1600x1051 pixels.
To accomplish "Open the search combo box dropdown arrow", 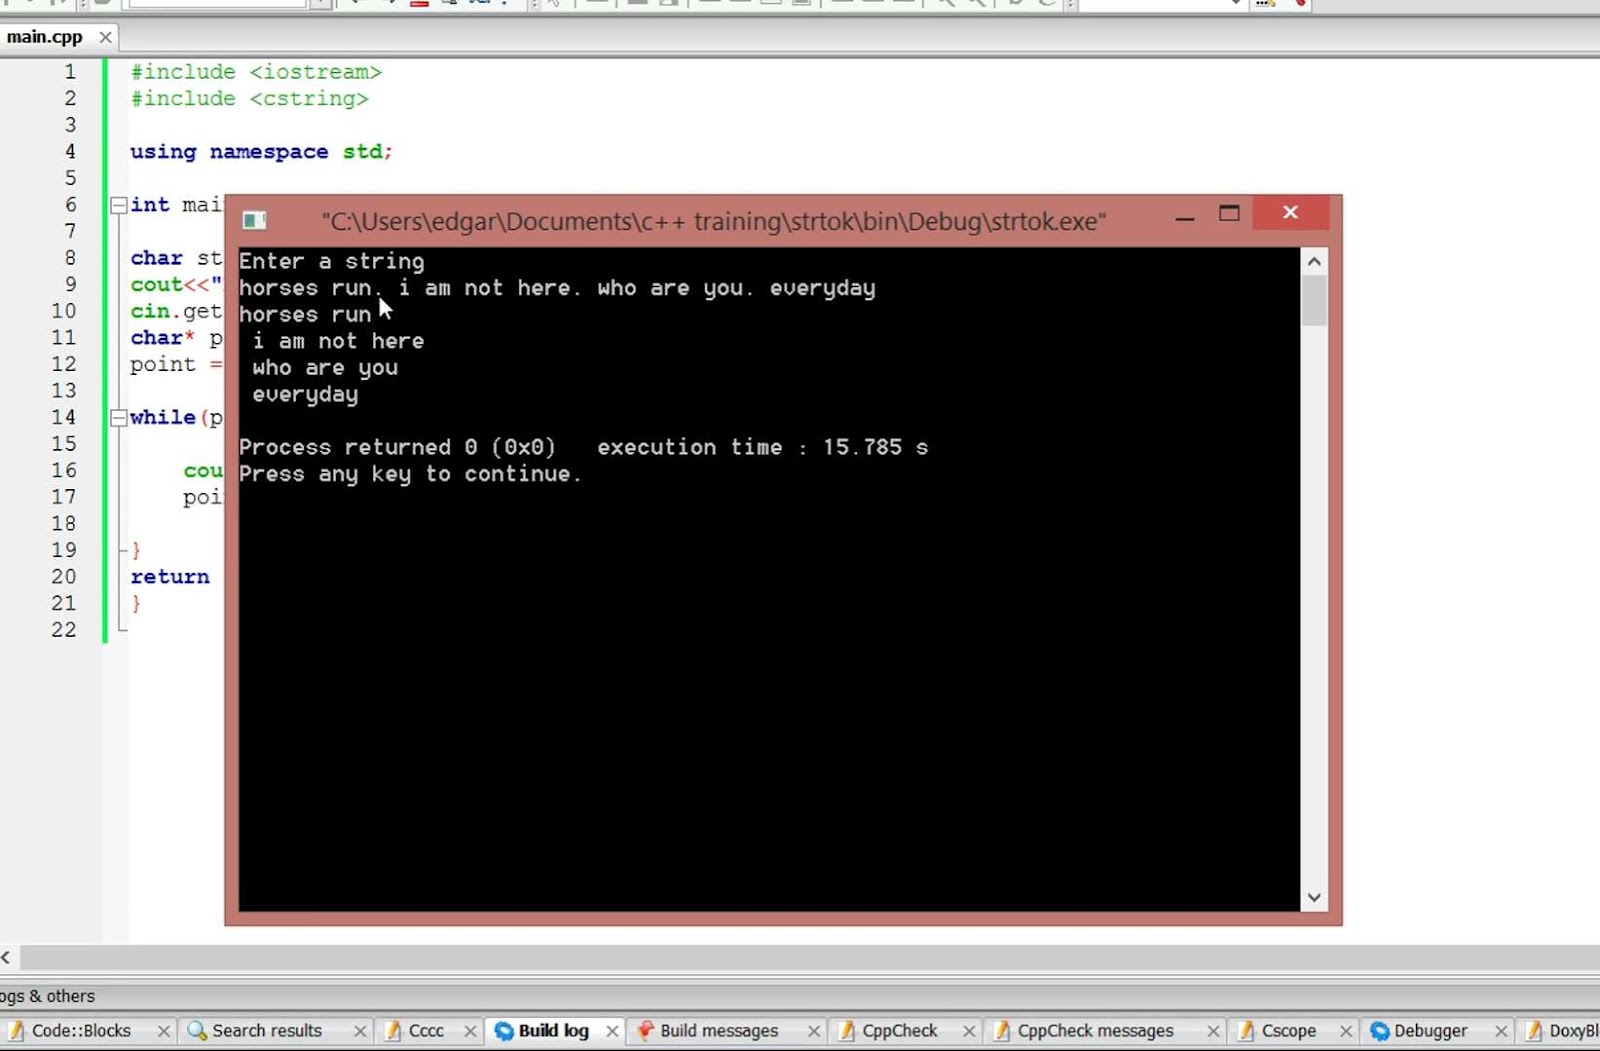I will (318, 4).
